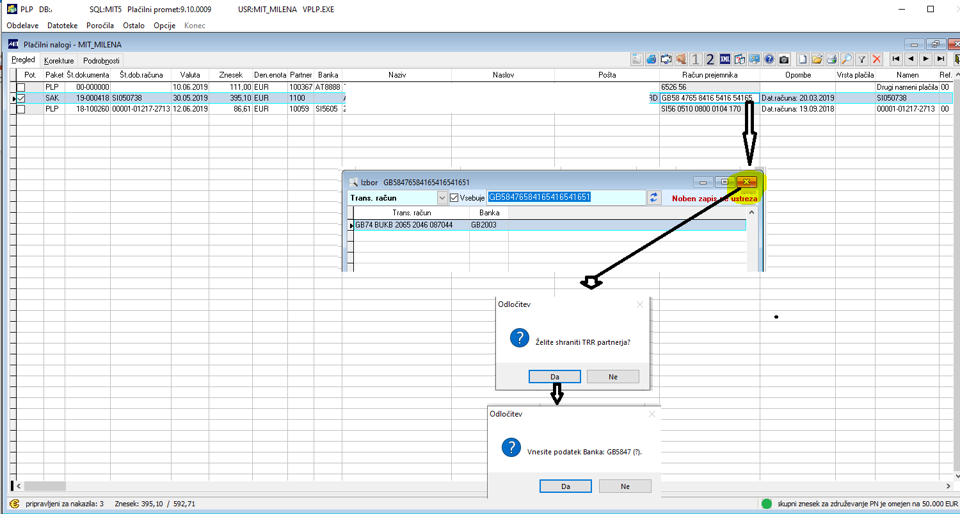Click the magnifying glass search icon
960x514 pixels.
[847, 59]
